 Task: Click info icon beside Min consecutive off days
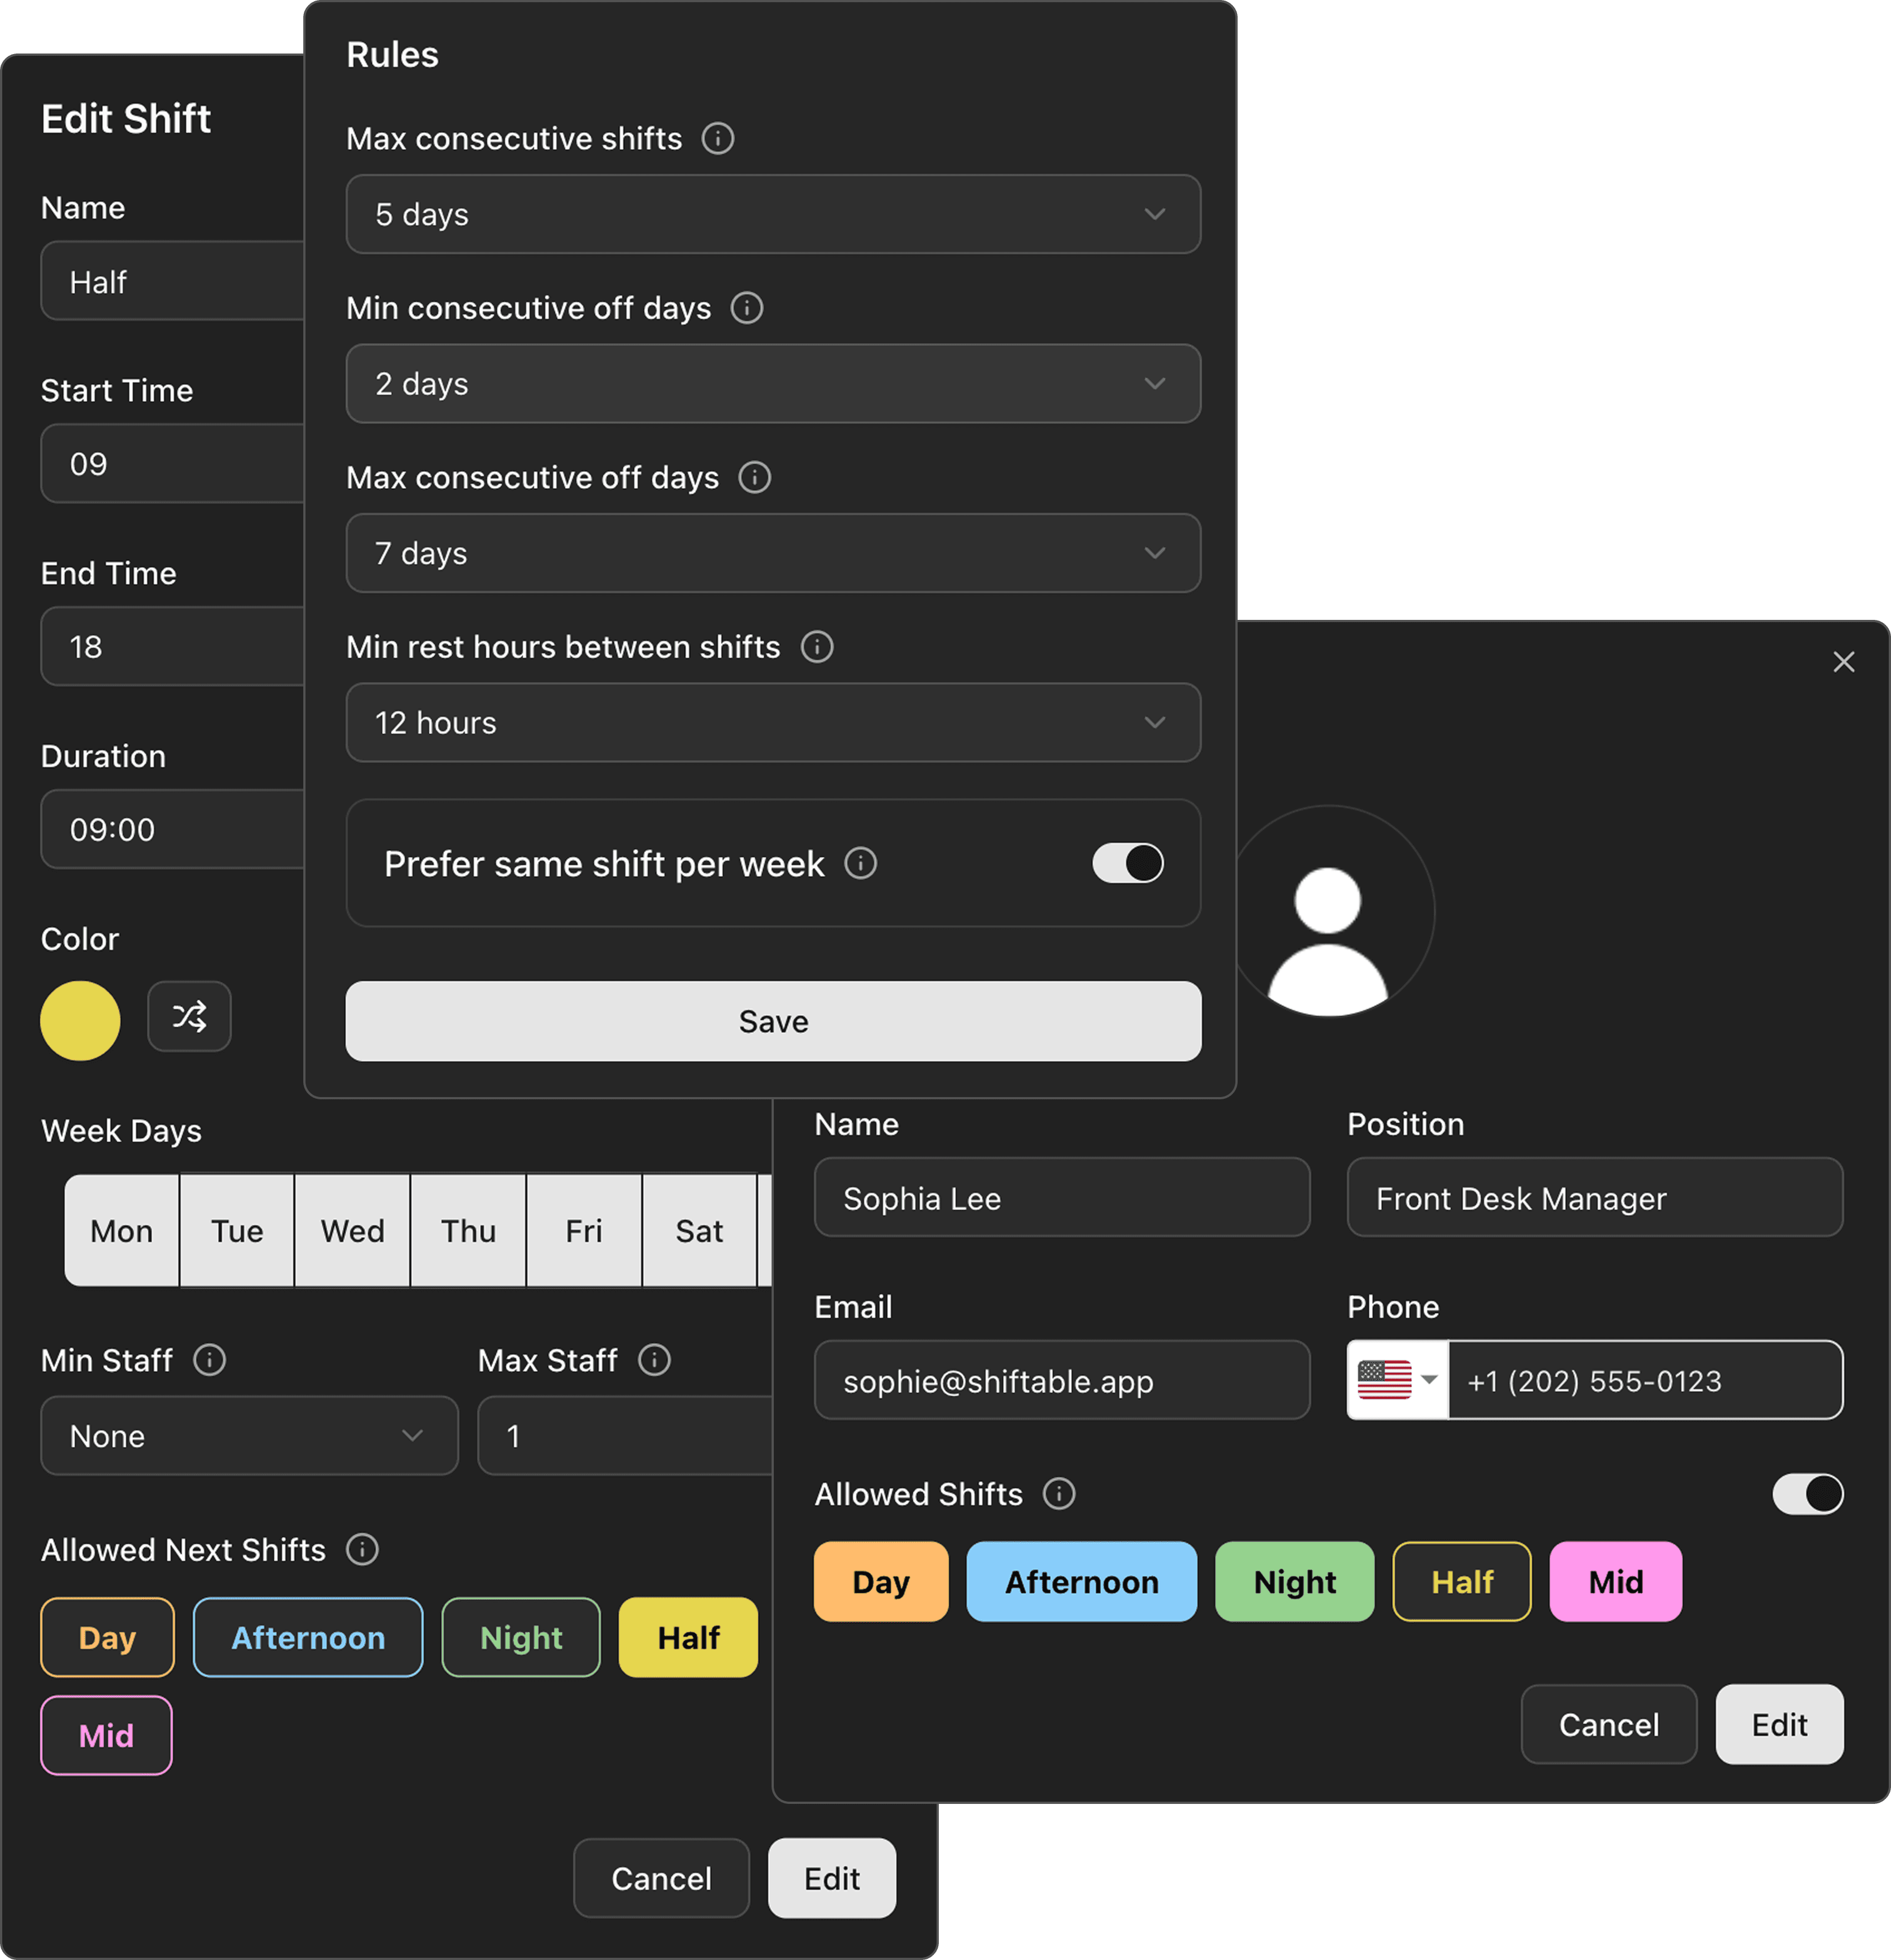click(746, 308)
